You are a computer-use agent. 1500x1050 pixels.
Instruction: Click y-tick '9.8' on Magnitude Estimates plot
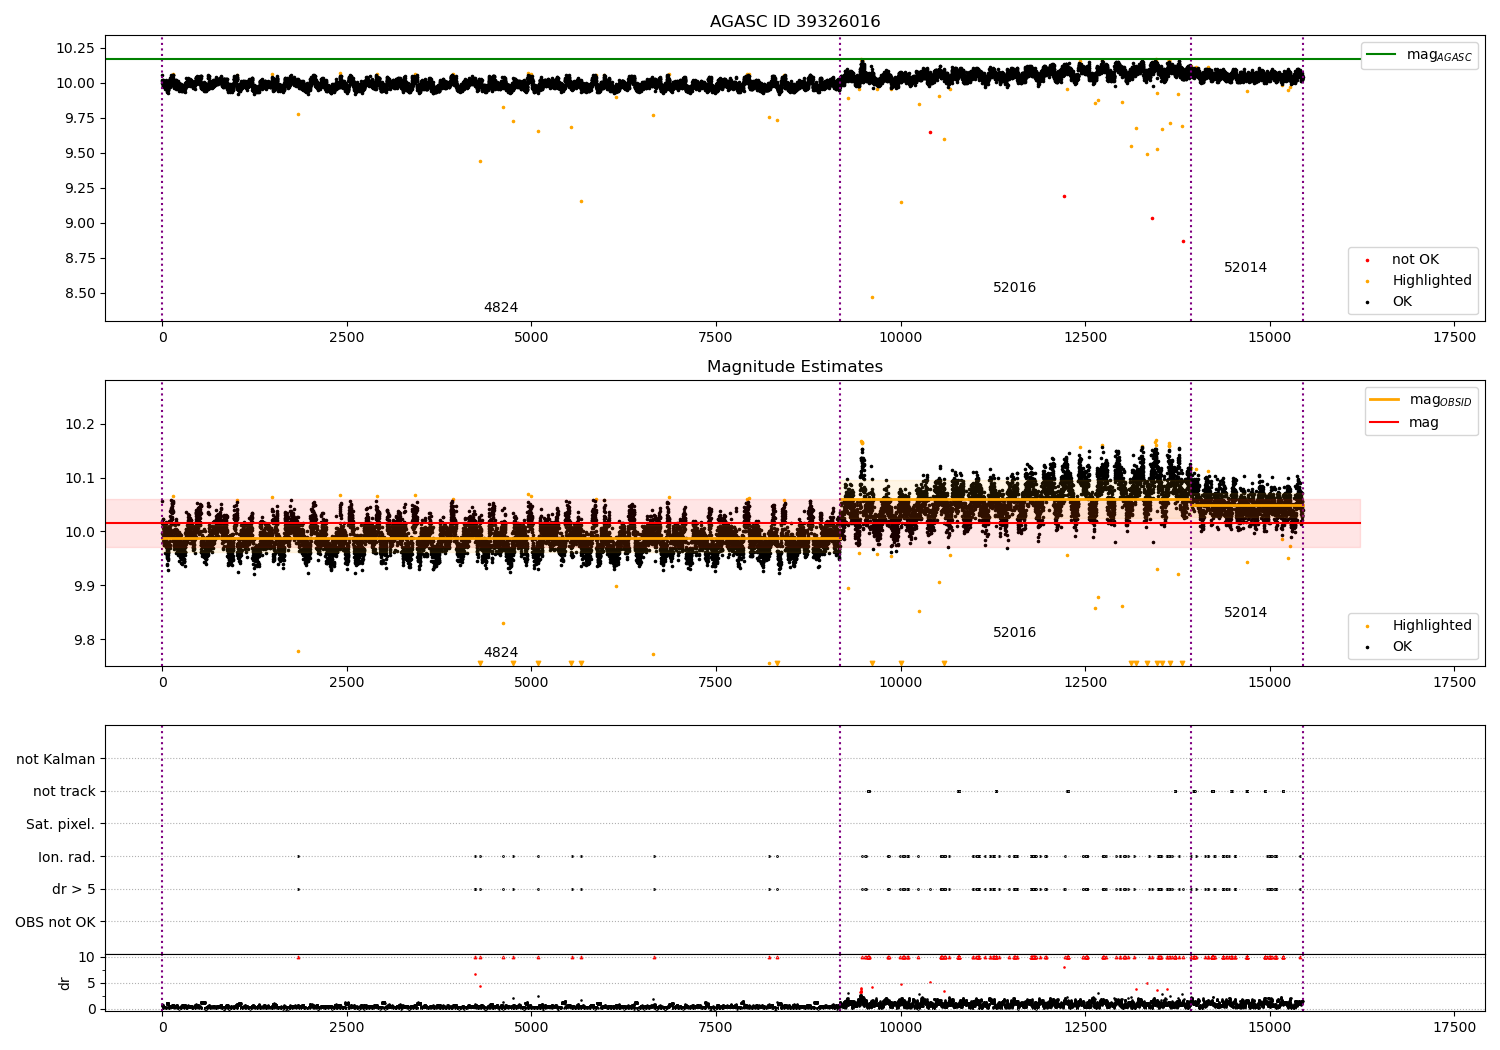pyautogui.click(x=83, y=640)
